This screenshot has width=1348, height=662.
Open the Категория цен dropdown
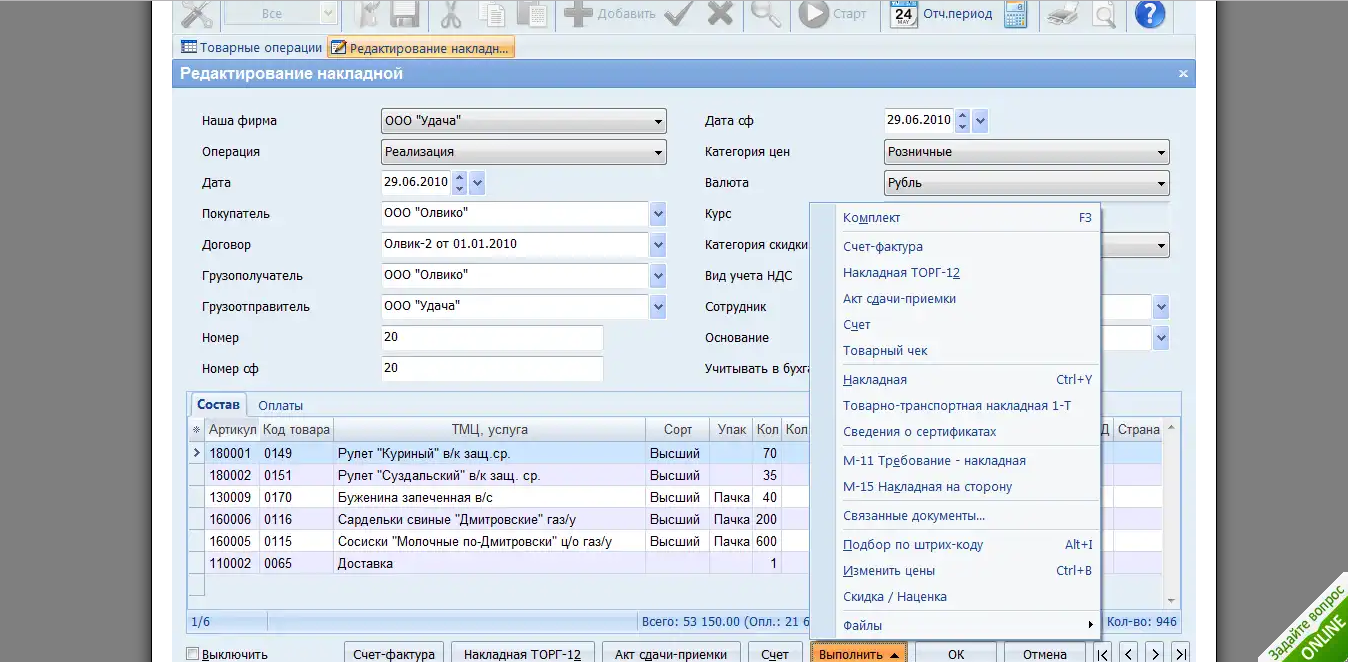1161,153
